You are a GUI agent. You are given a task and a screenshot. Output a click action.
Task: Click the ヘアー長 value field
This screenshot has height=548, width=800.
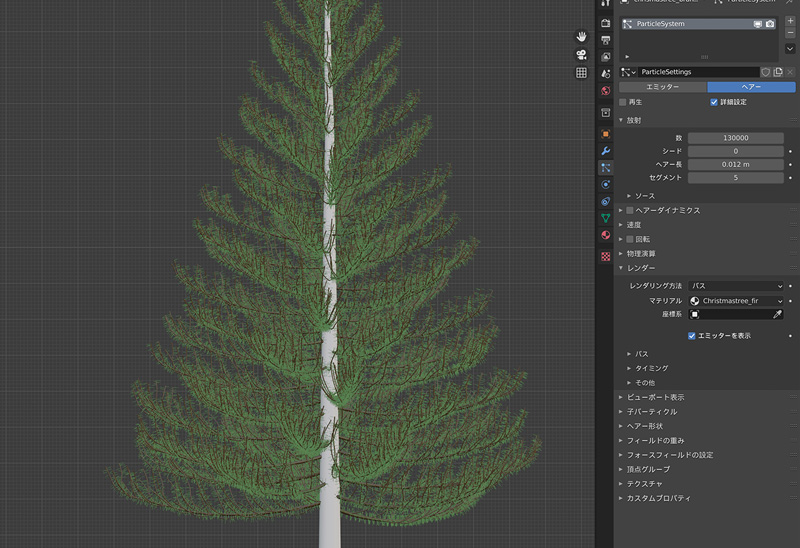click(735, 164)
